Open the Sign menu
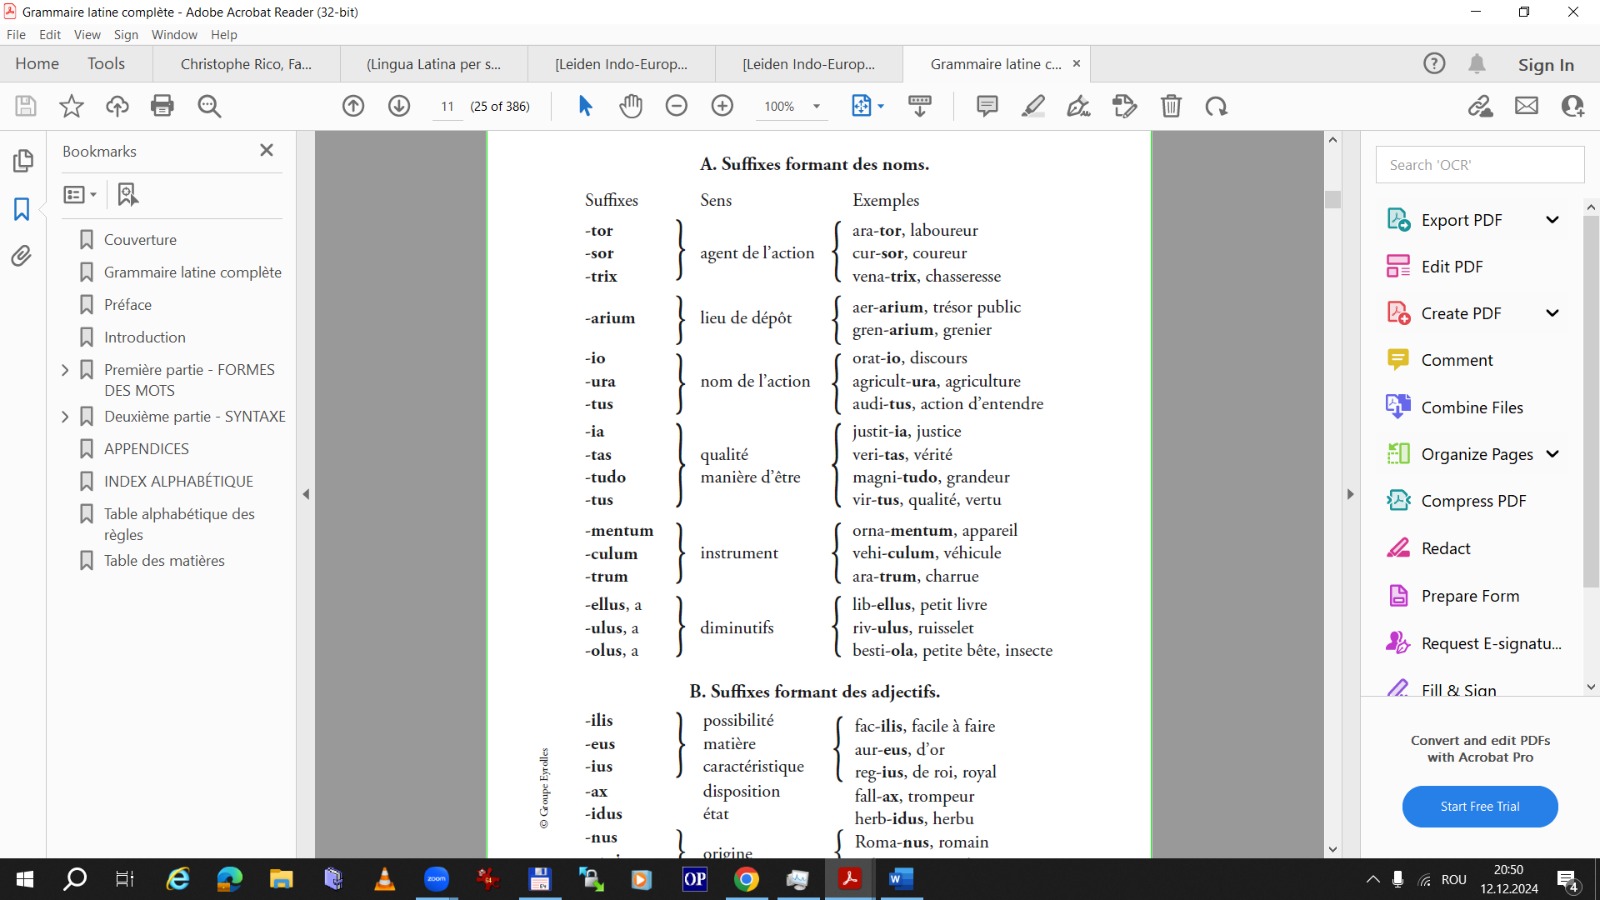 coord(126,35)
